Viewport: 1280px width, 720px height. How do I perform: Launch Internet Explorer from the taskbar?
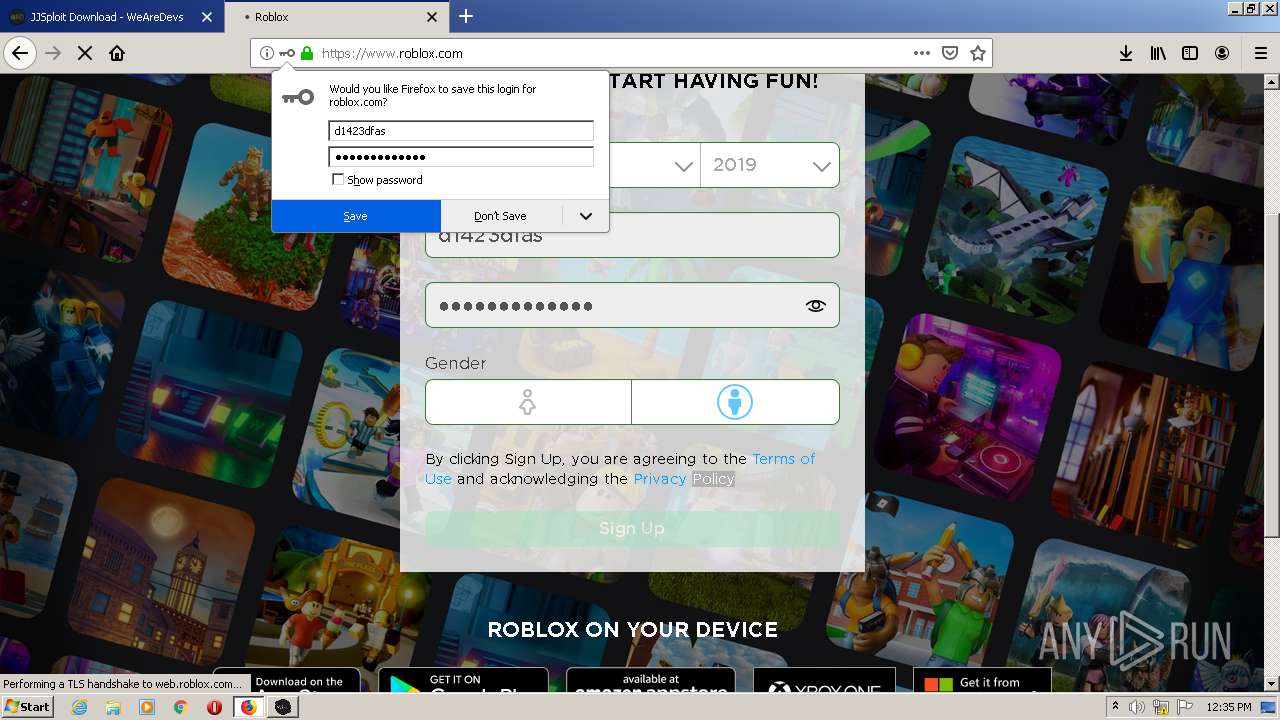(79, 707)
